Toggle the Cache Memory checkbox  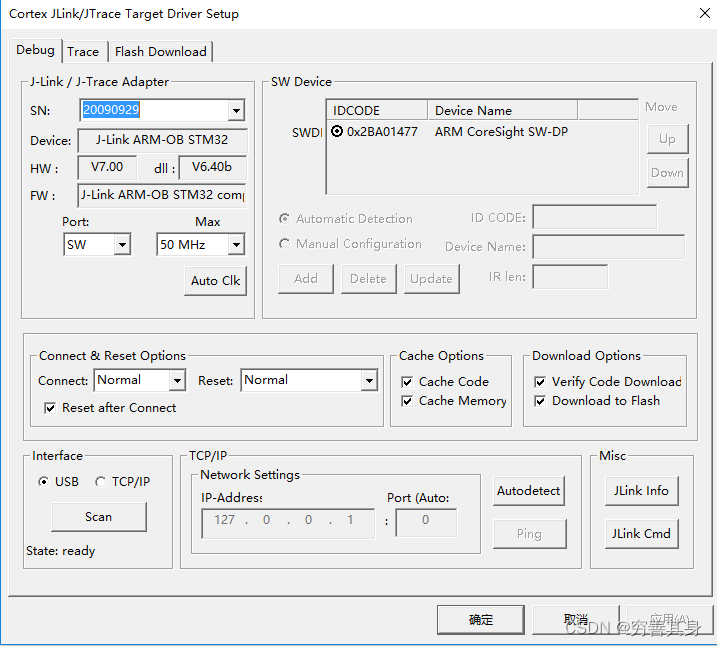coord(407,401)
